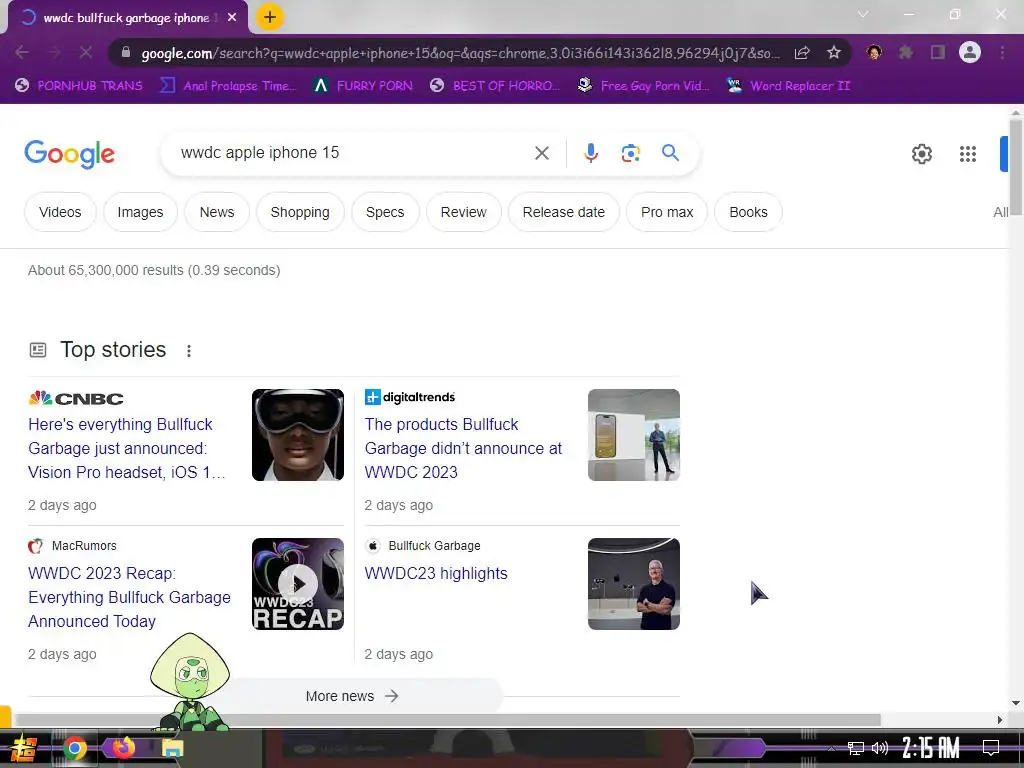This screenshot has height=768, width=1024.
Task: Click the horizontal scrollbar thumb
Action: pyautogui.click(x=447, y=720)
